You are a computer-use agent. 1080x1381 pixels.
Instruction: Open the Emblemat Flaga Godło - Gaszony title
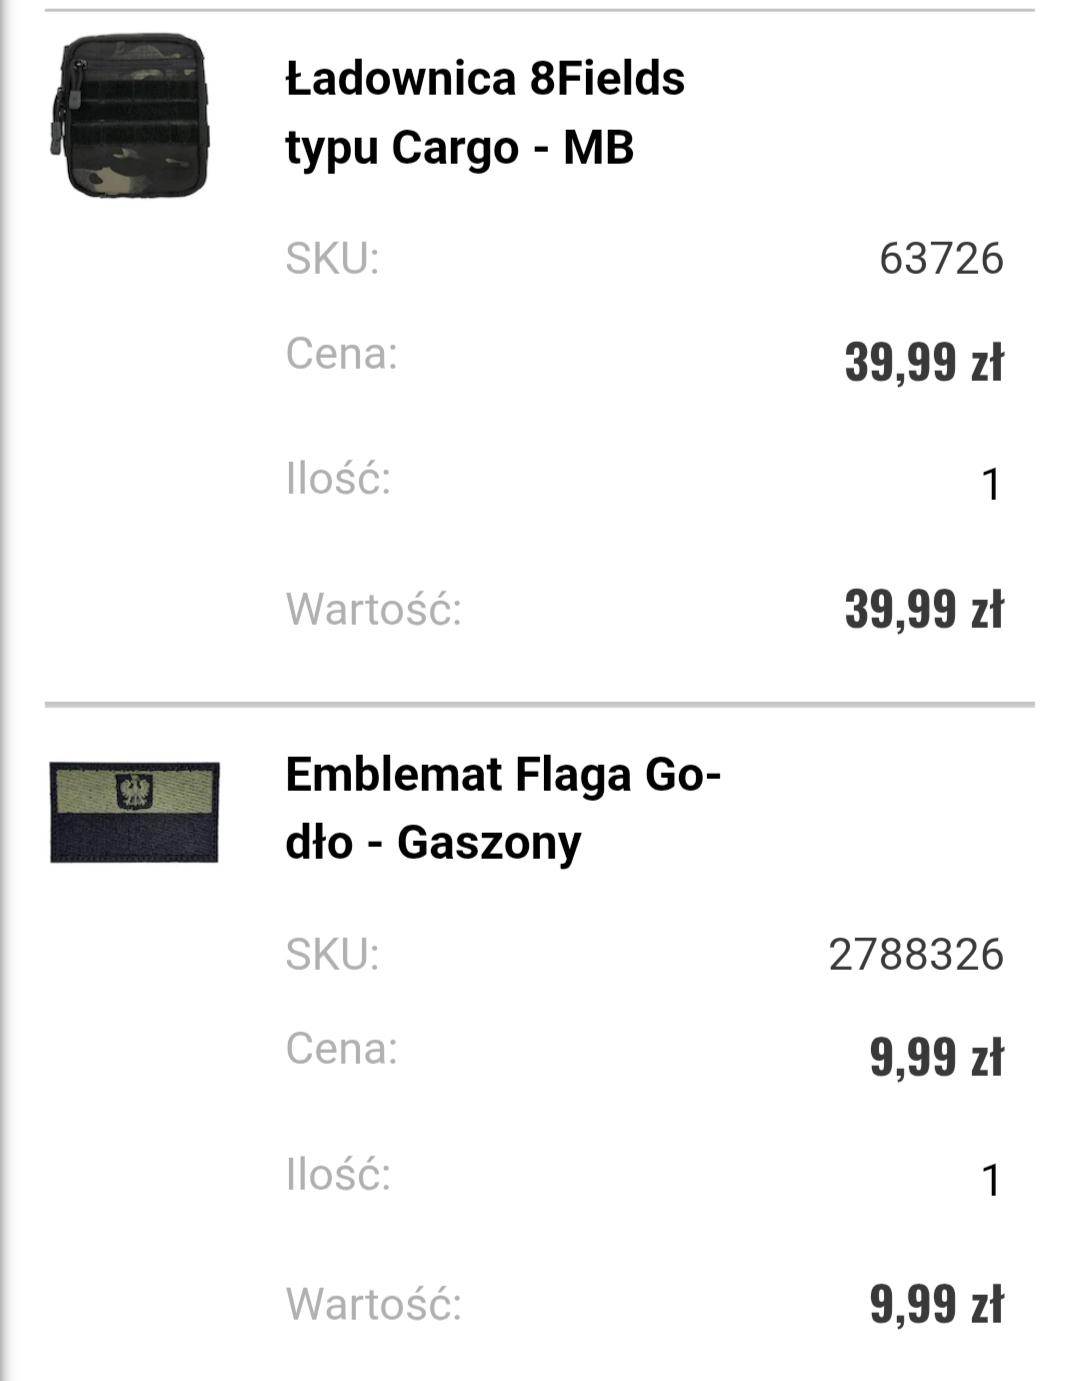point(503,808)
